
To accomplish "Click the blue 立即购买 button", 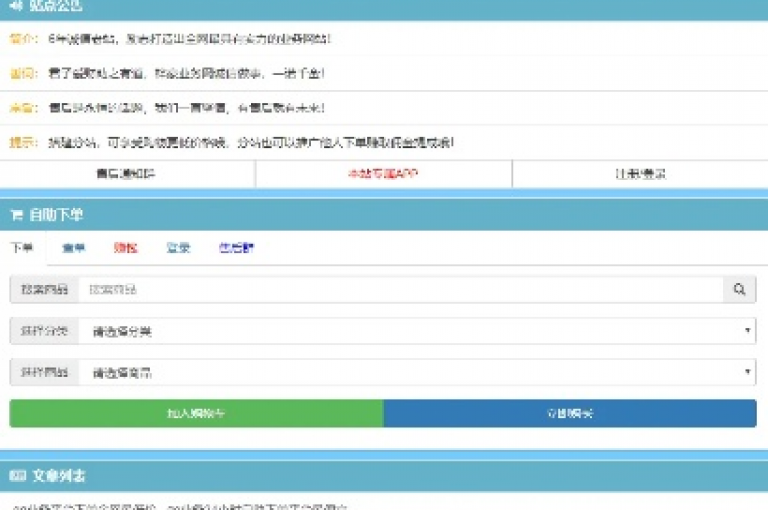I will 570,413.
